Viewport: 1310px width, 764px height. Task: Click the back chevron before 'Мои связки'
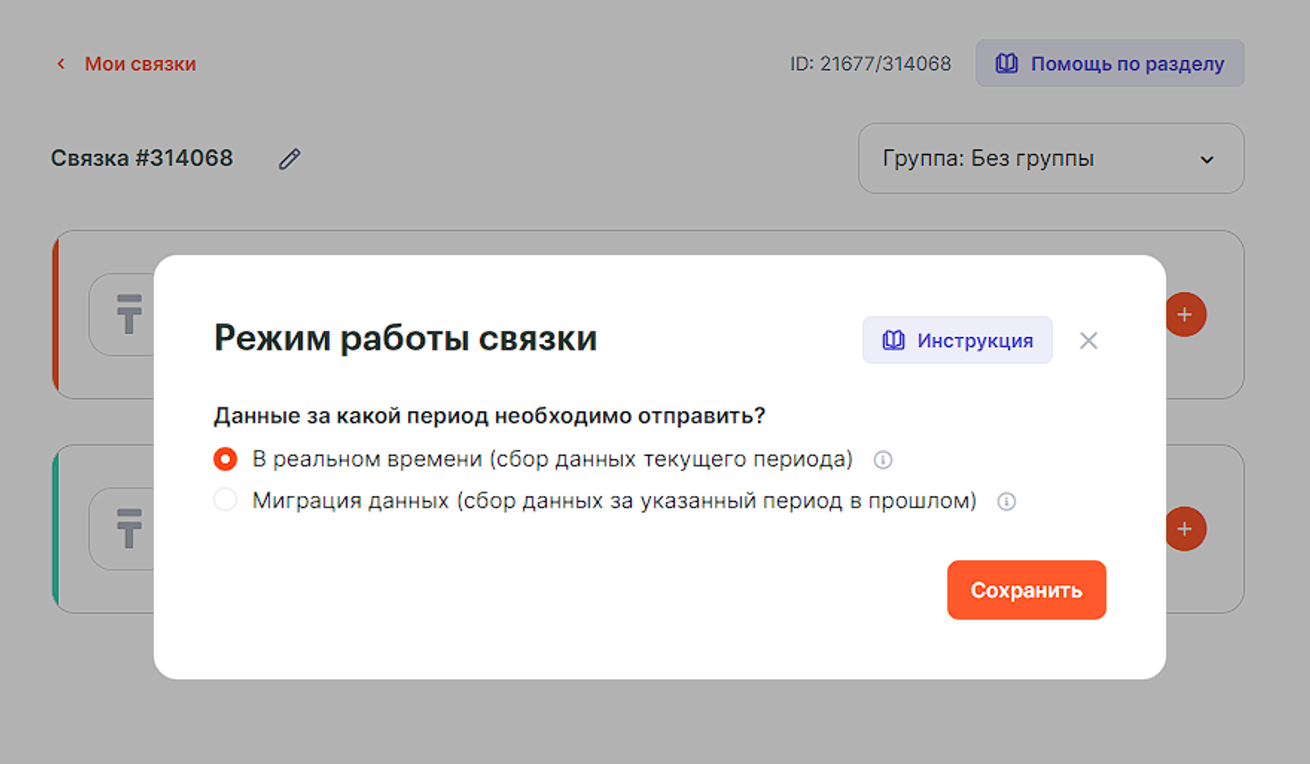click(x=61, y=64)
